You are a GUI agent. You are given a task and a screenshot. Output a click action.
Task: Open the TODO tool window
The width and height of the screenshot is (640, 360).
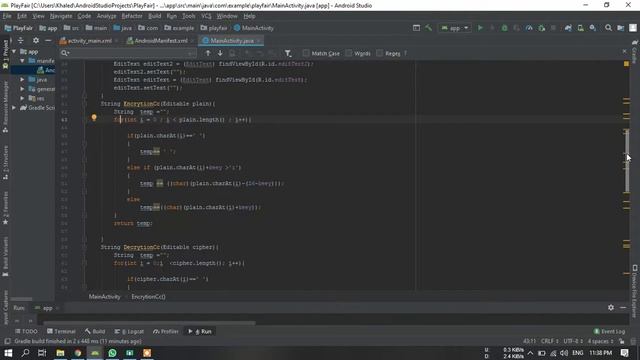26,331
